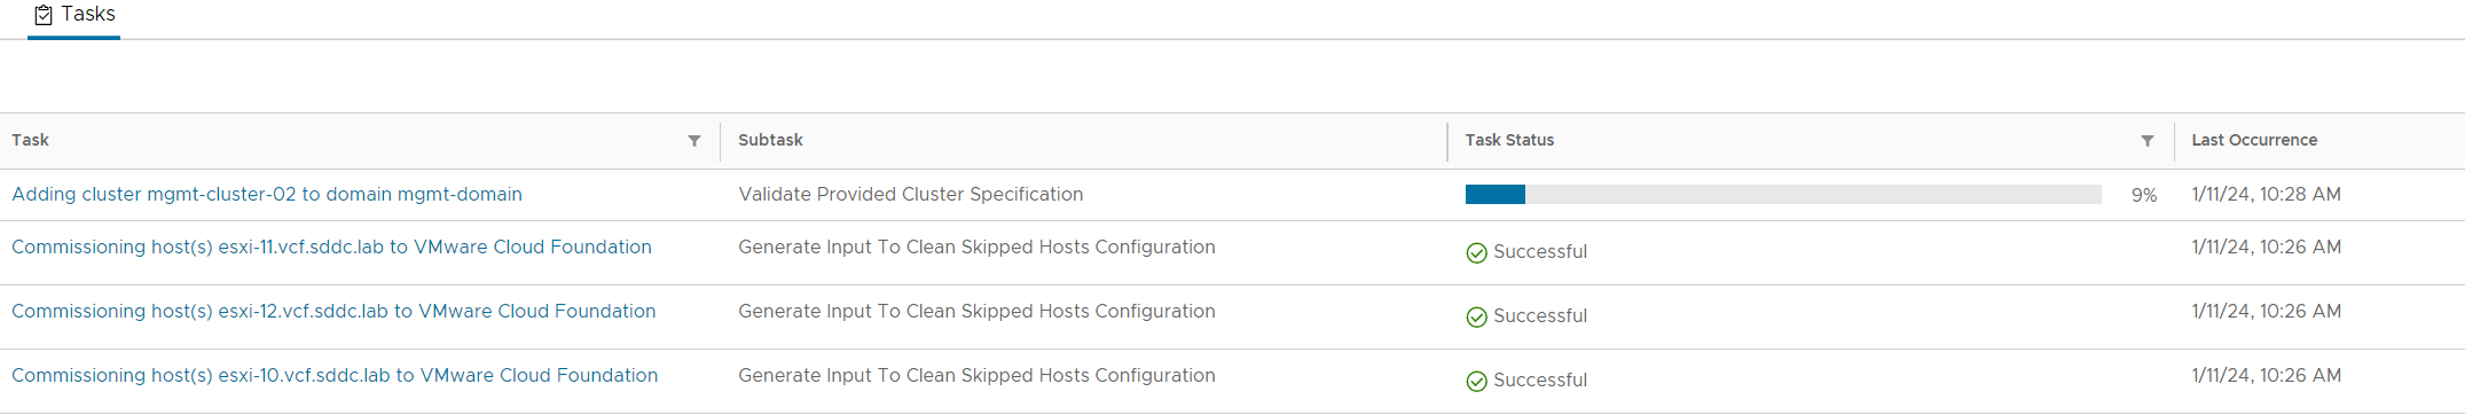Click the Subtask column header

770,140
